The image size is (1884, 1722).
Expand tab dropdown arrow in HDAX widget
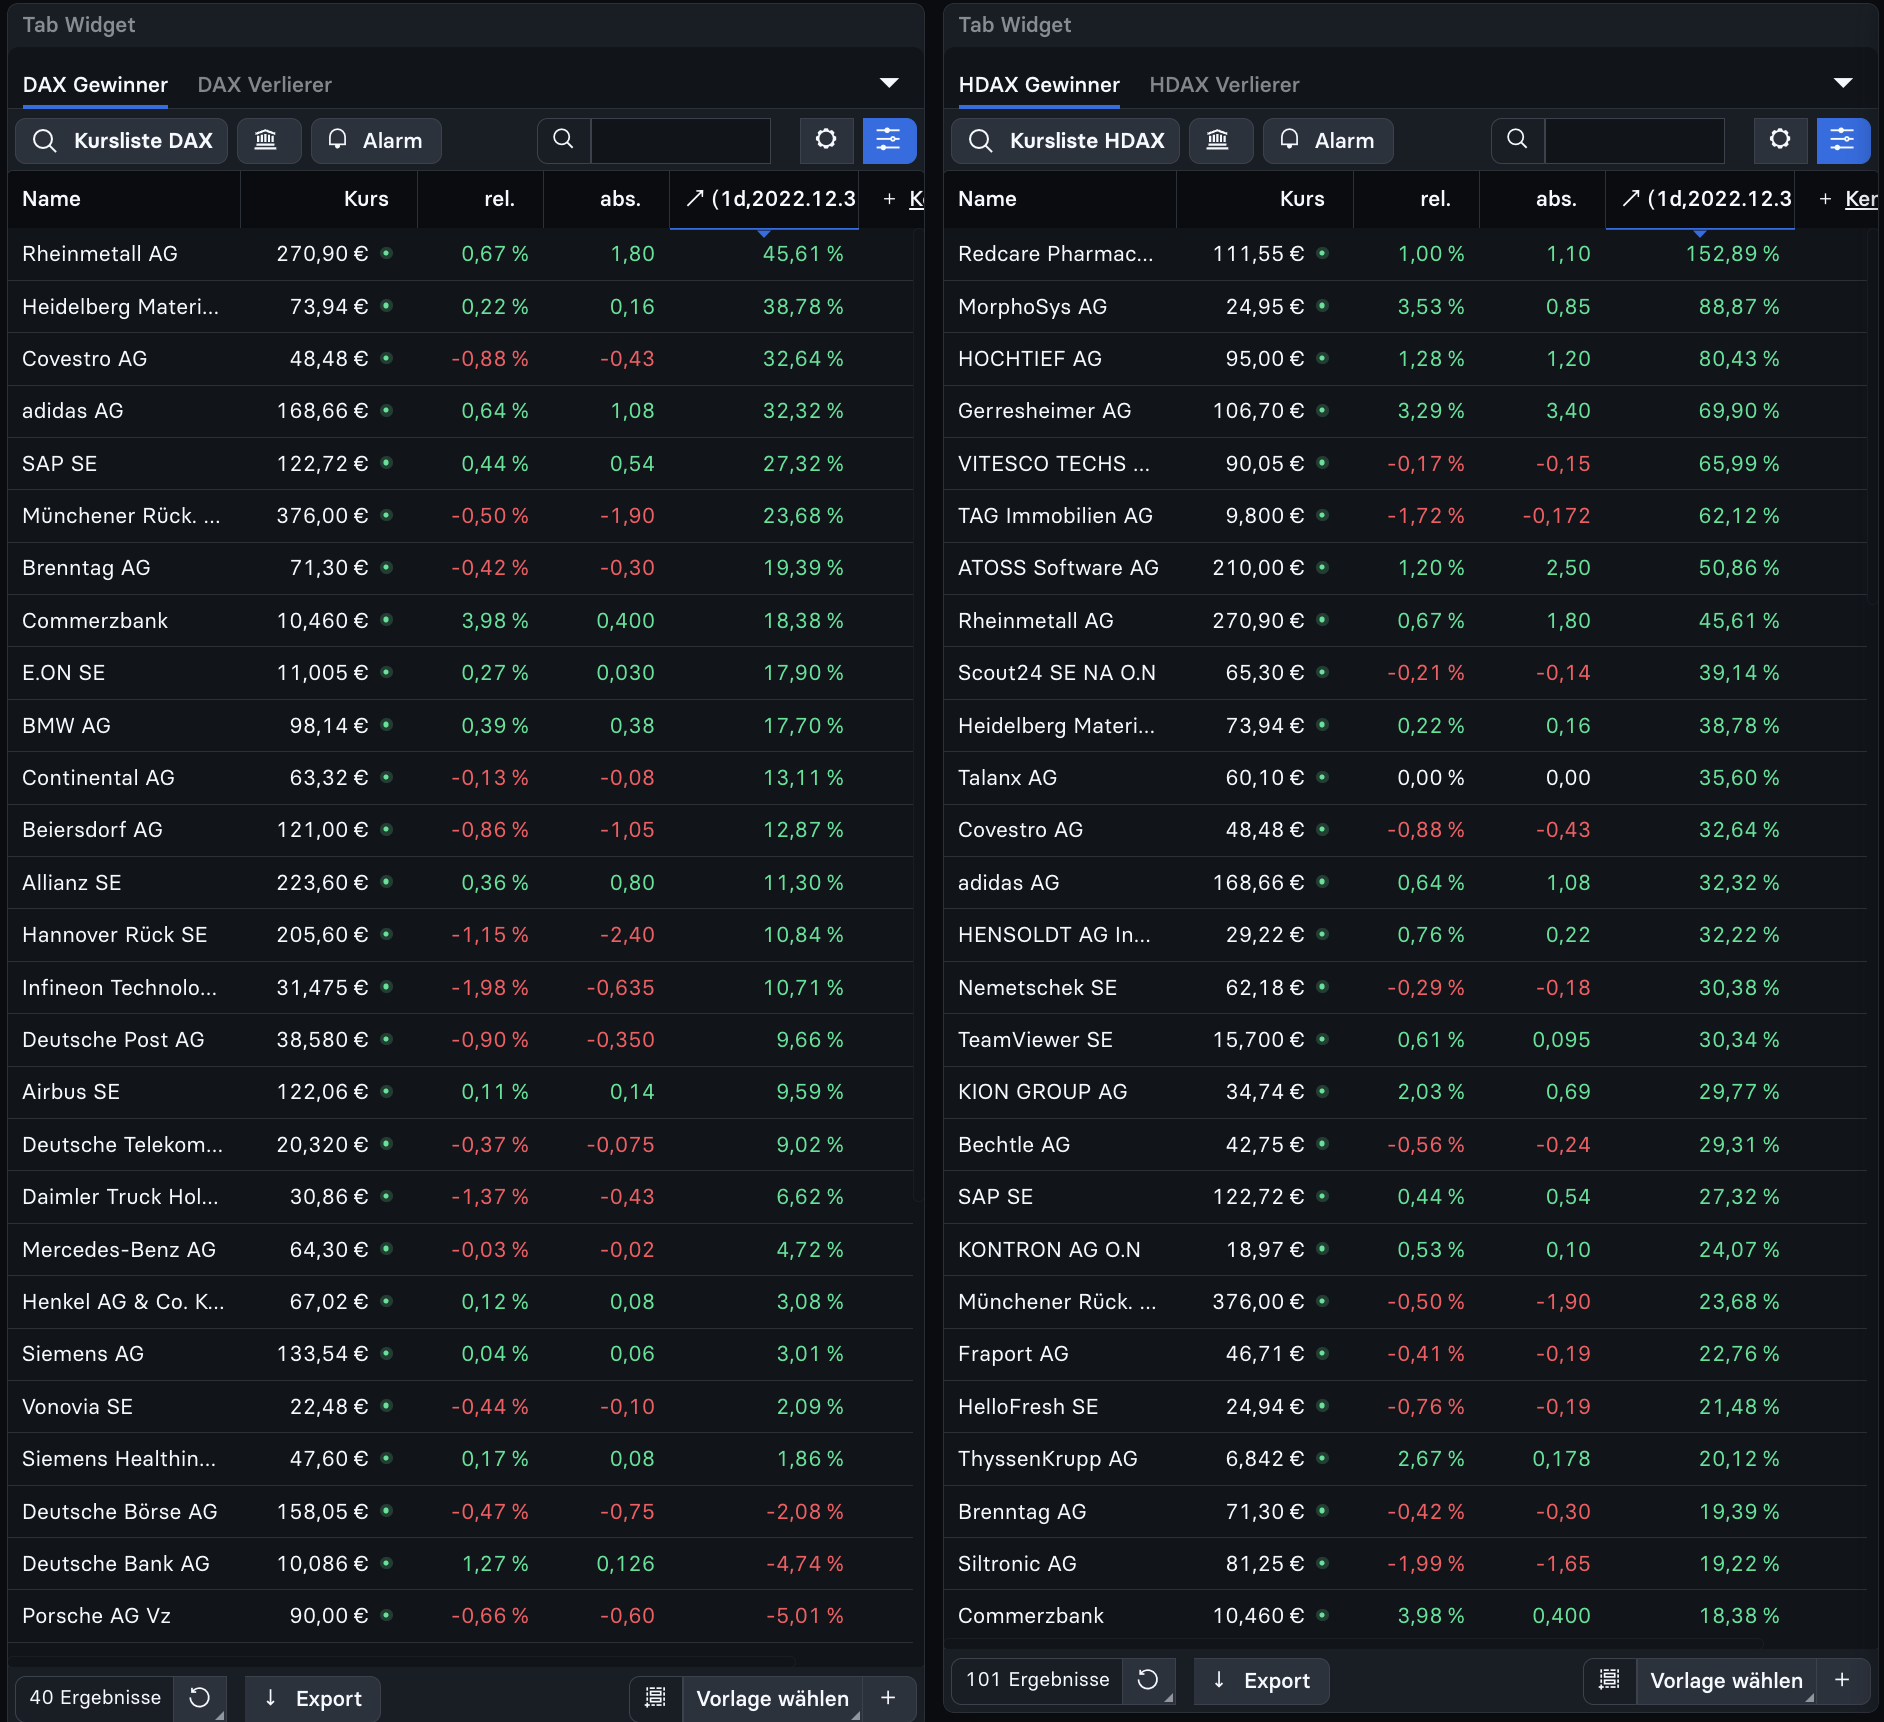1843,83
